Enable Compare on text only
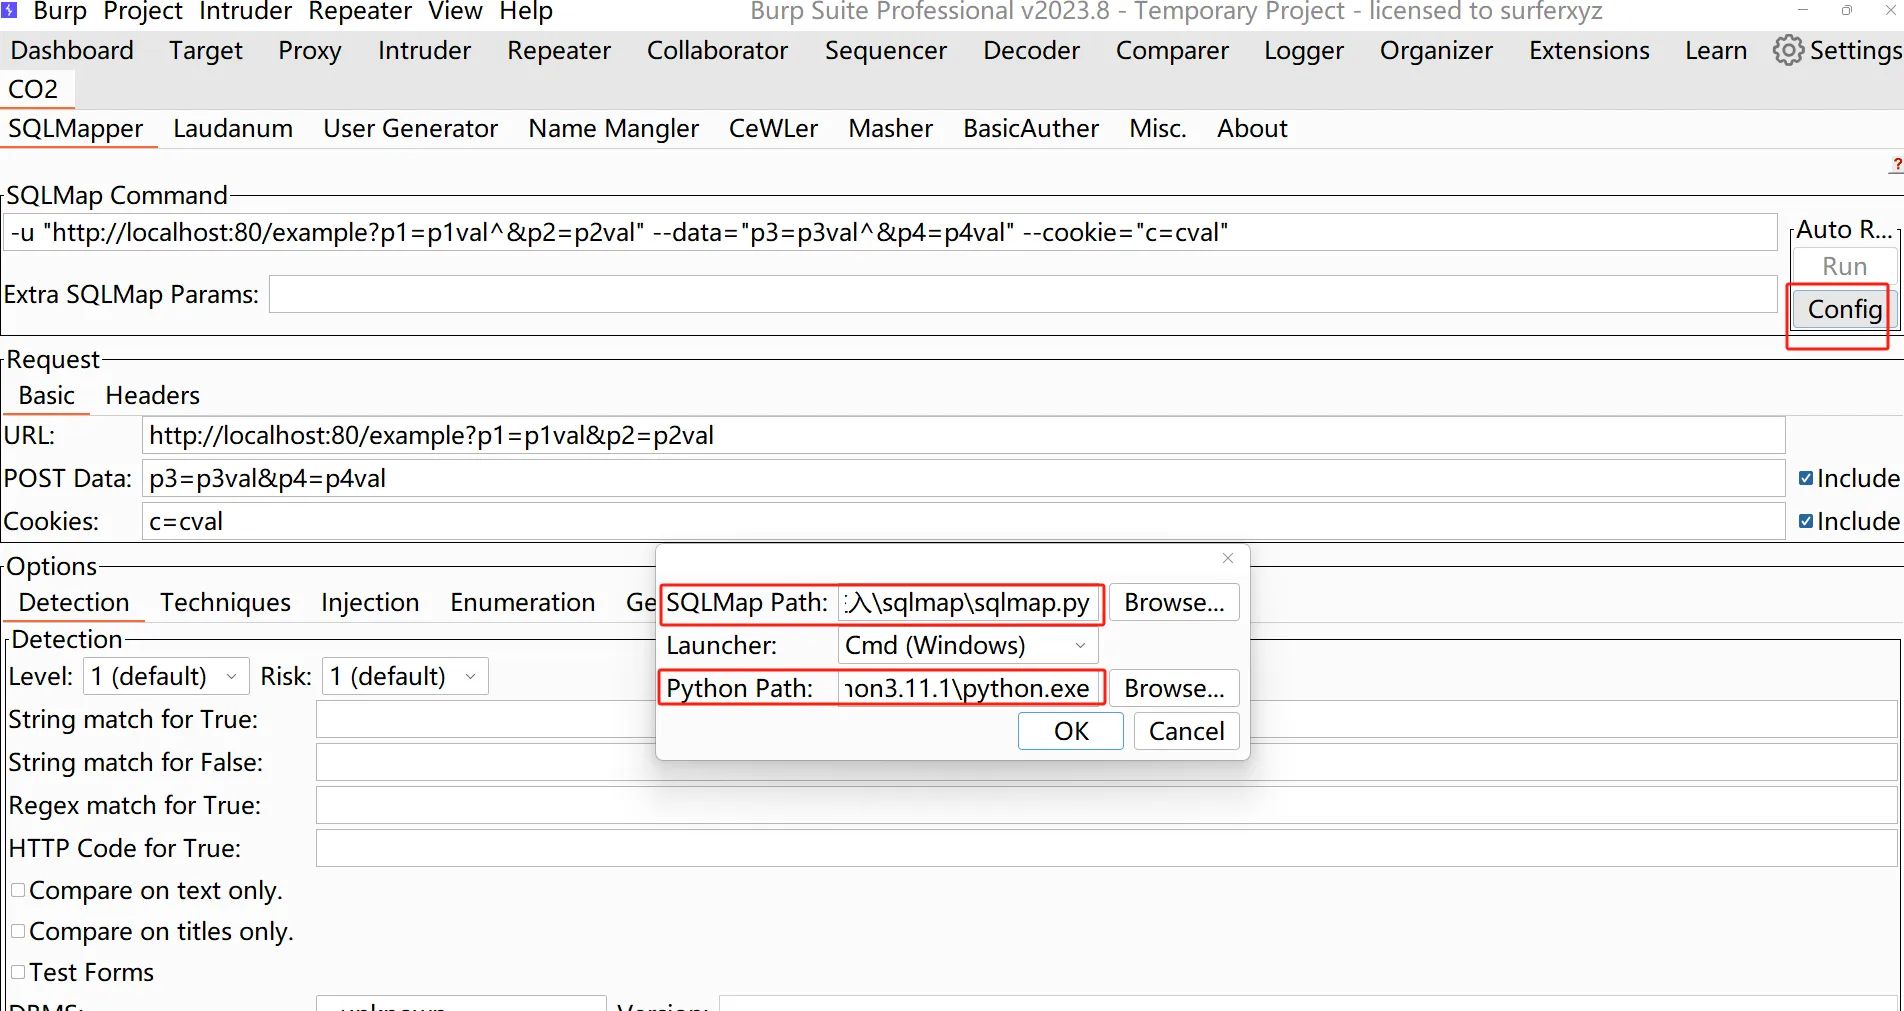 (18, 890)
